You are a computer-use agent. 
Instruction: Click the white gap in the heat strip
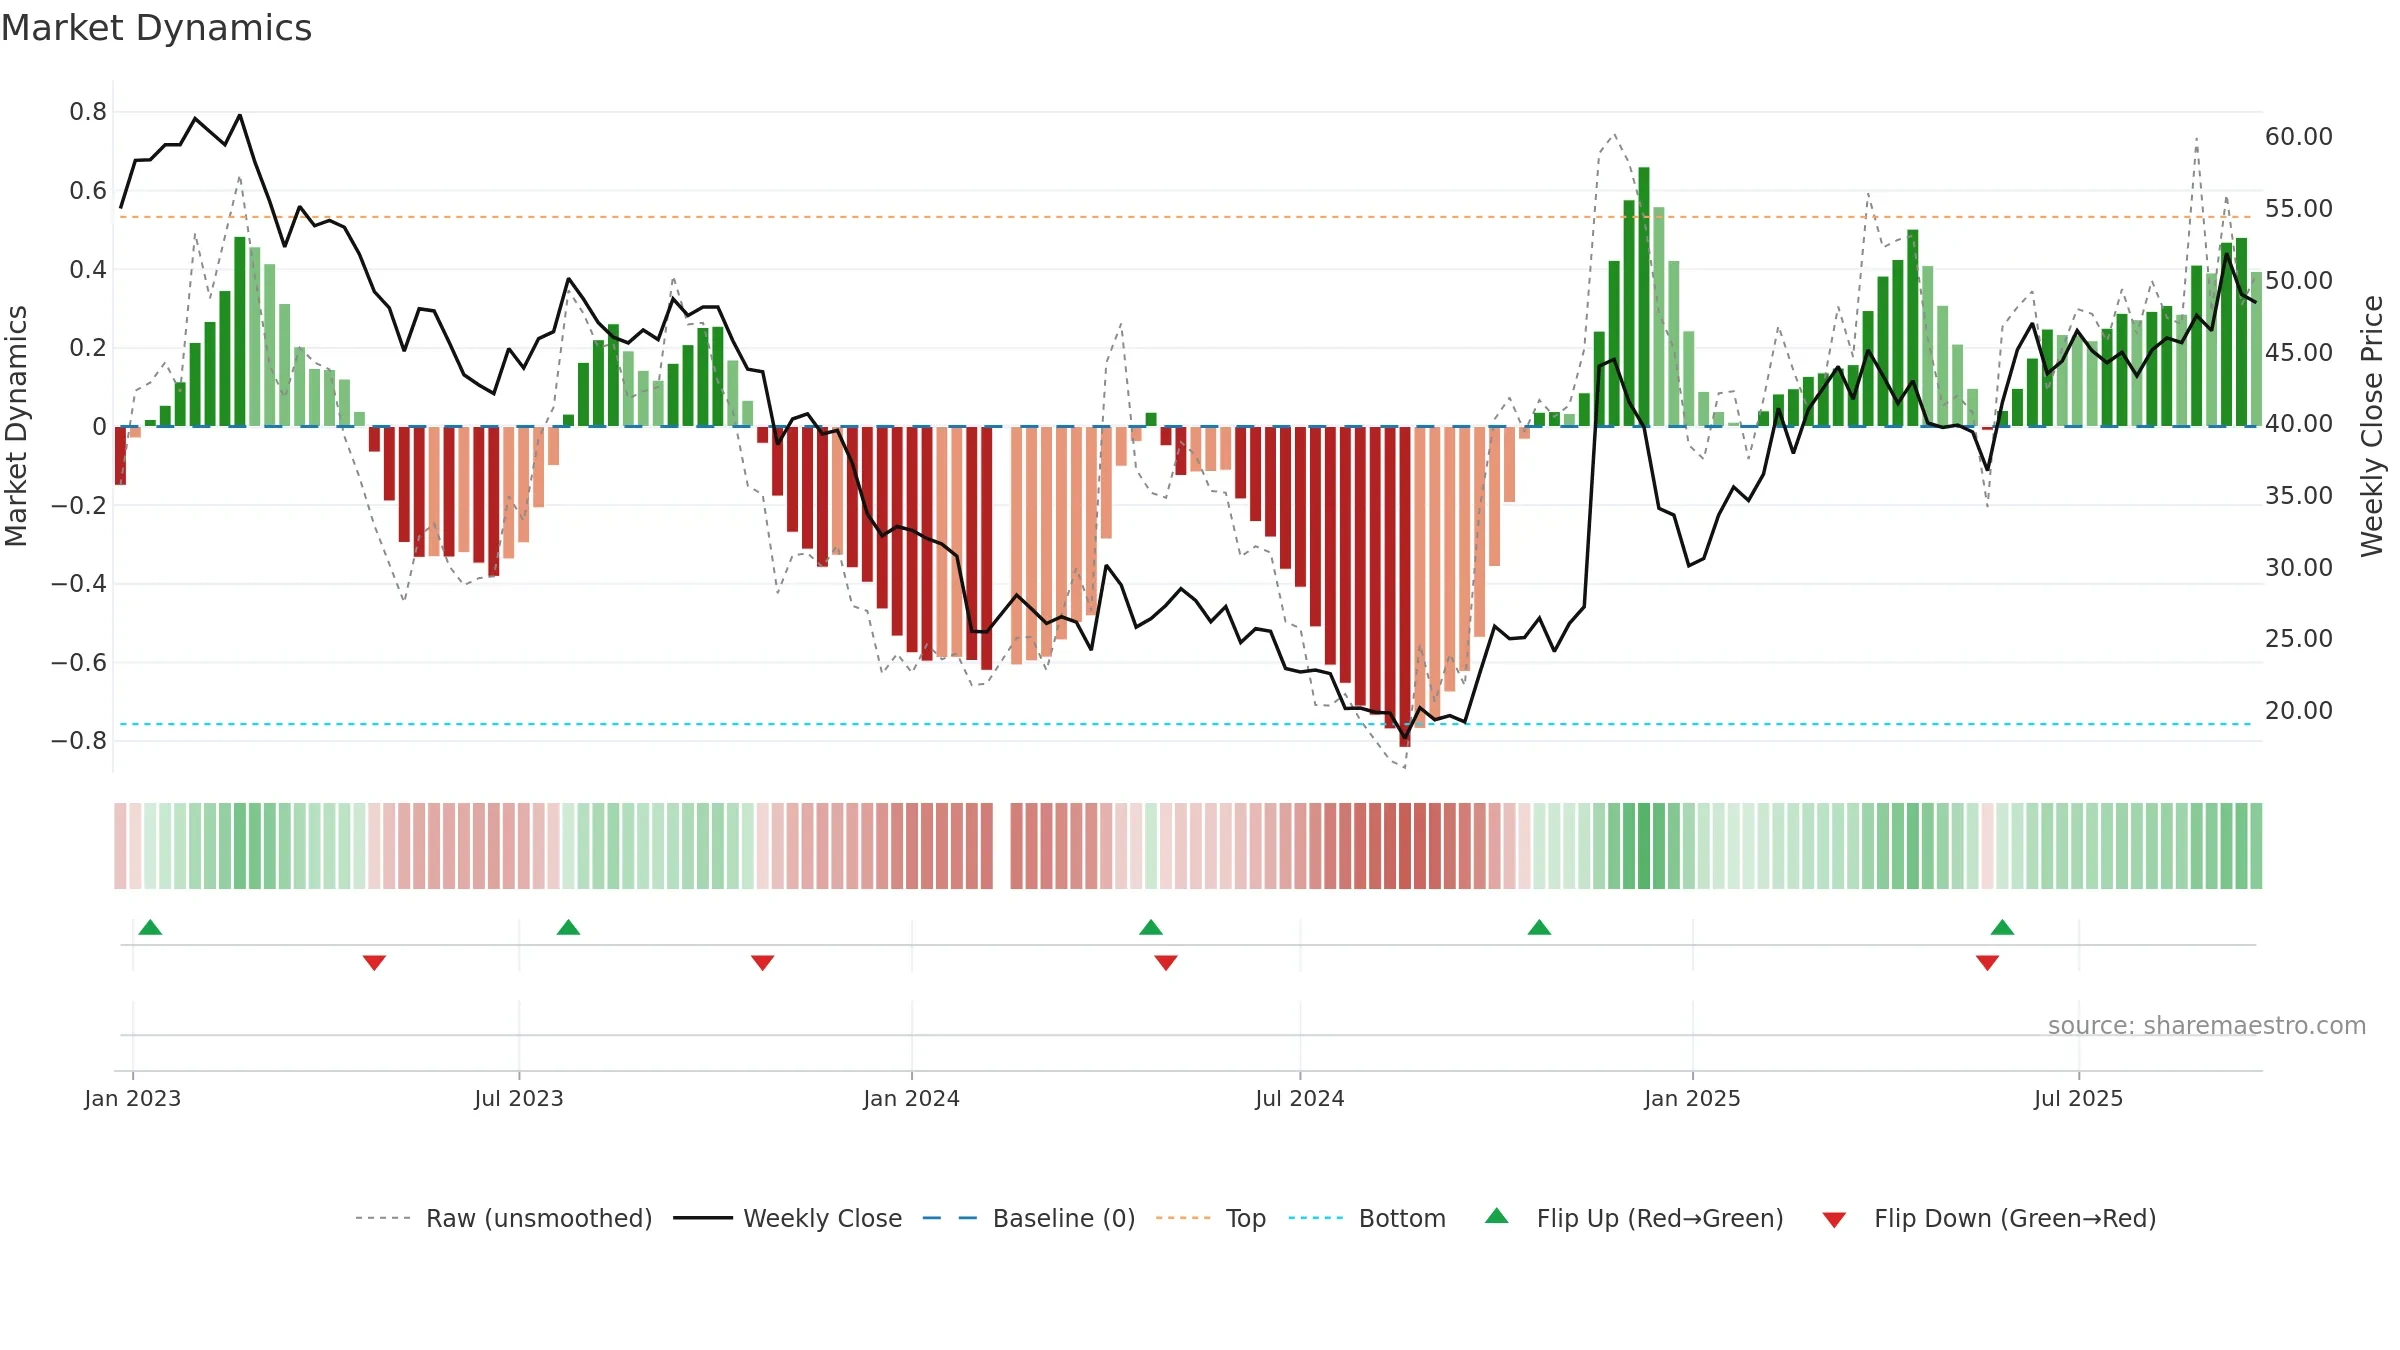pos(1002,846)
